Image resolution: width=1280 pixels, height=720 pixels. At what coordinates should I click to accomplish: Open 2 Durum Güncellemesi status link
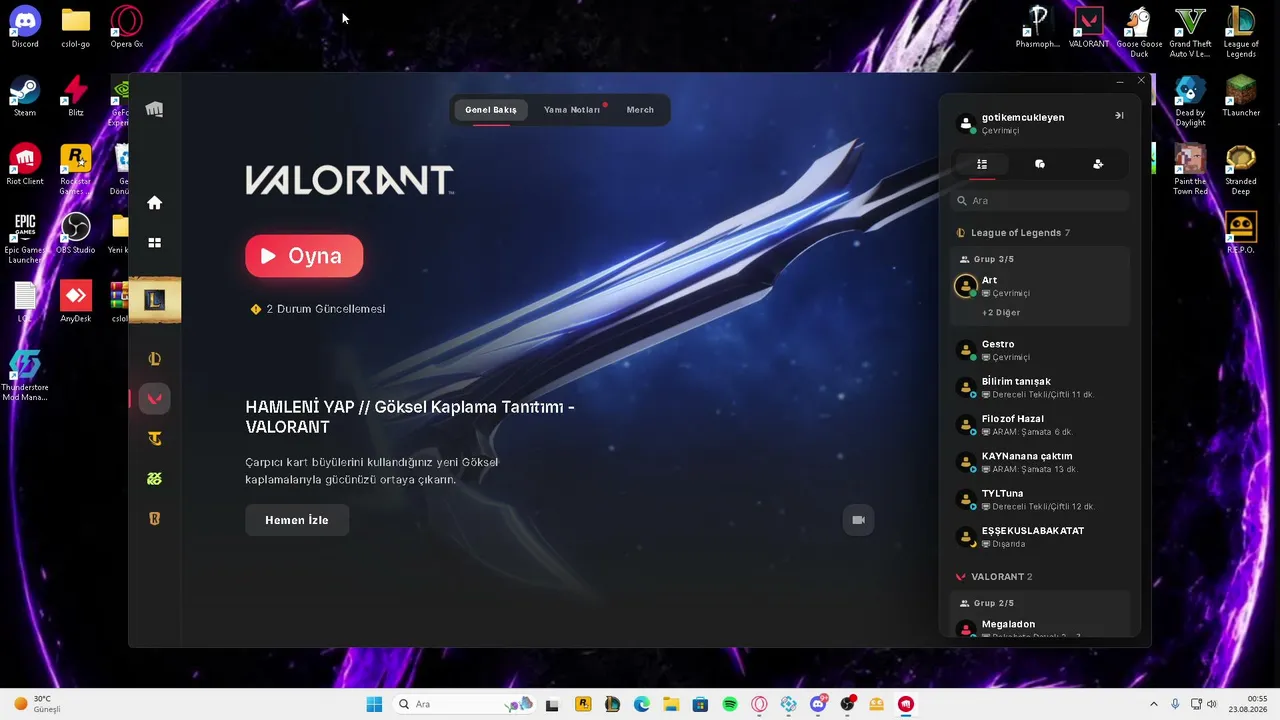pos(318,309)
